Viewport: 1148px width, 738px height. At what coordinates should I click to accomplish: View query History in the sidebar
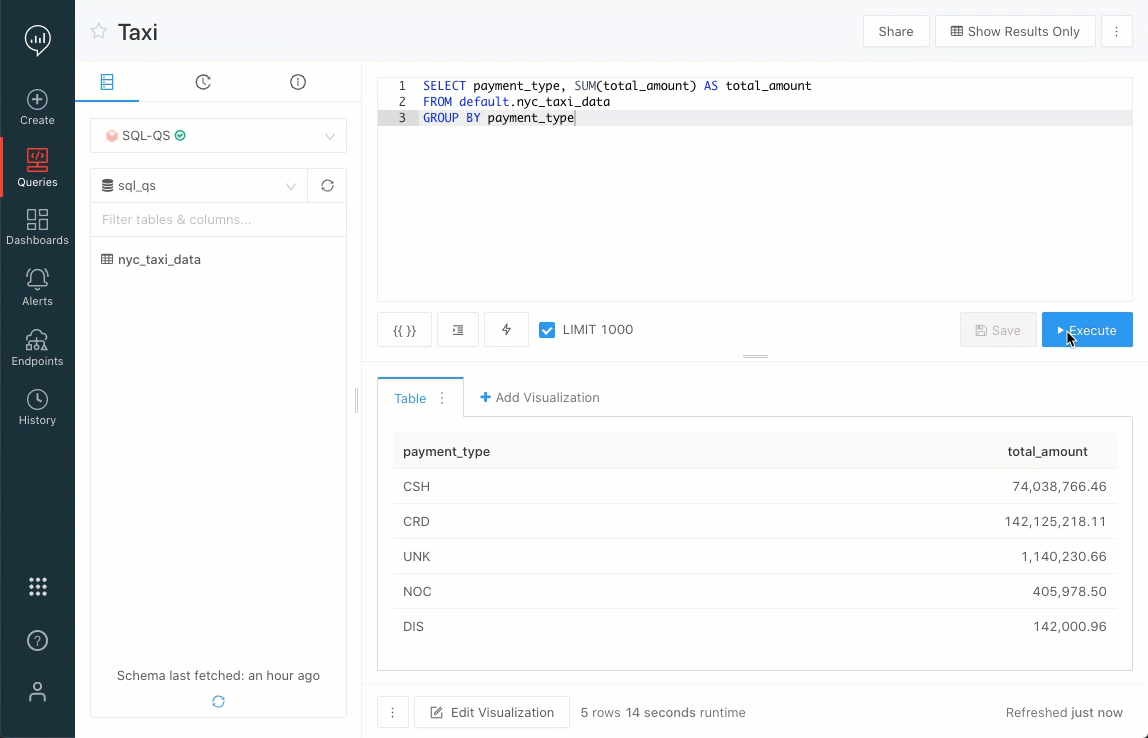37,406
